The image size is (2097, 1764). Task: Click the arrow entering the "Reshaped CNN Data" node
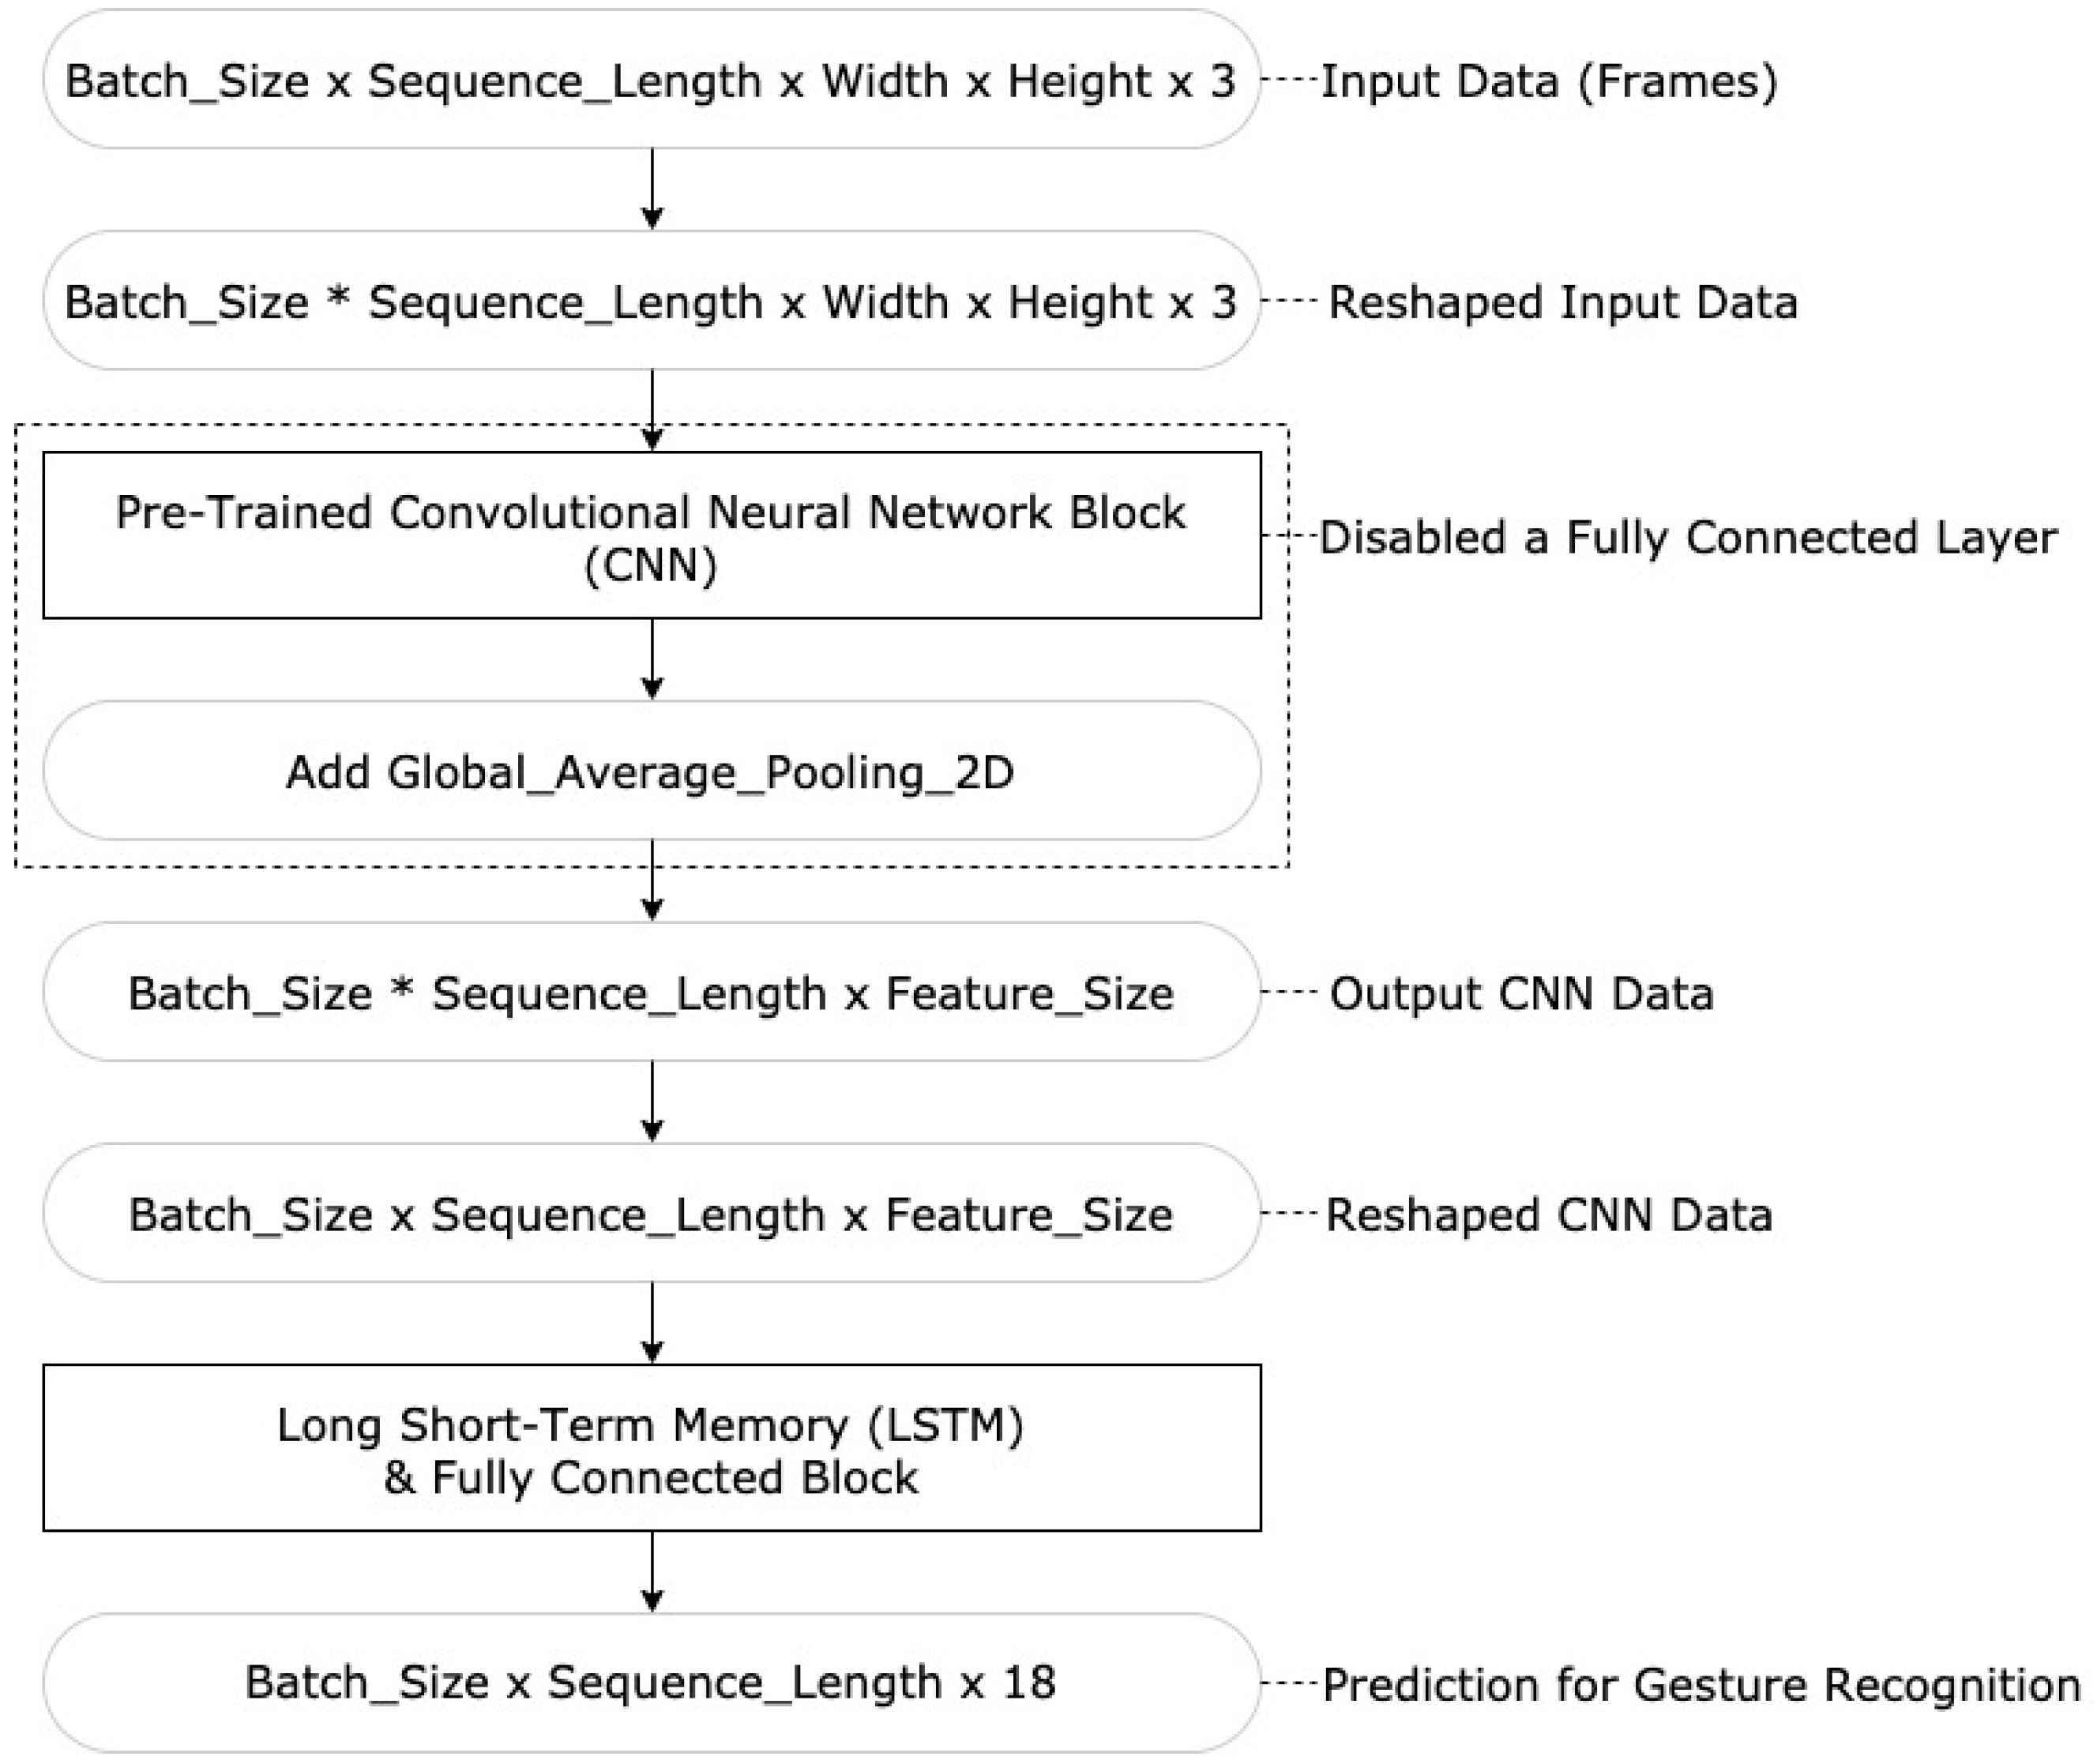[652, 1101]
